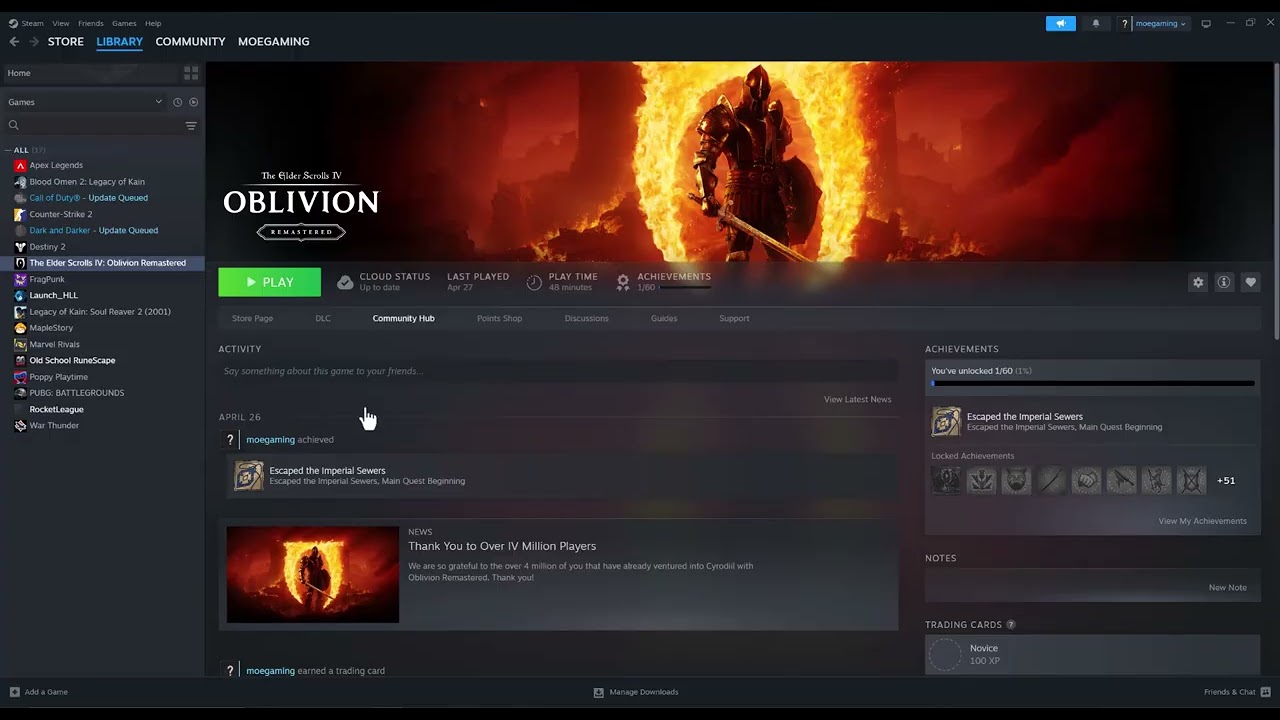
Task: Open Manage Downloads
Action: 636,692
